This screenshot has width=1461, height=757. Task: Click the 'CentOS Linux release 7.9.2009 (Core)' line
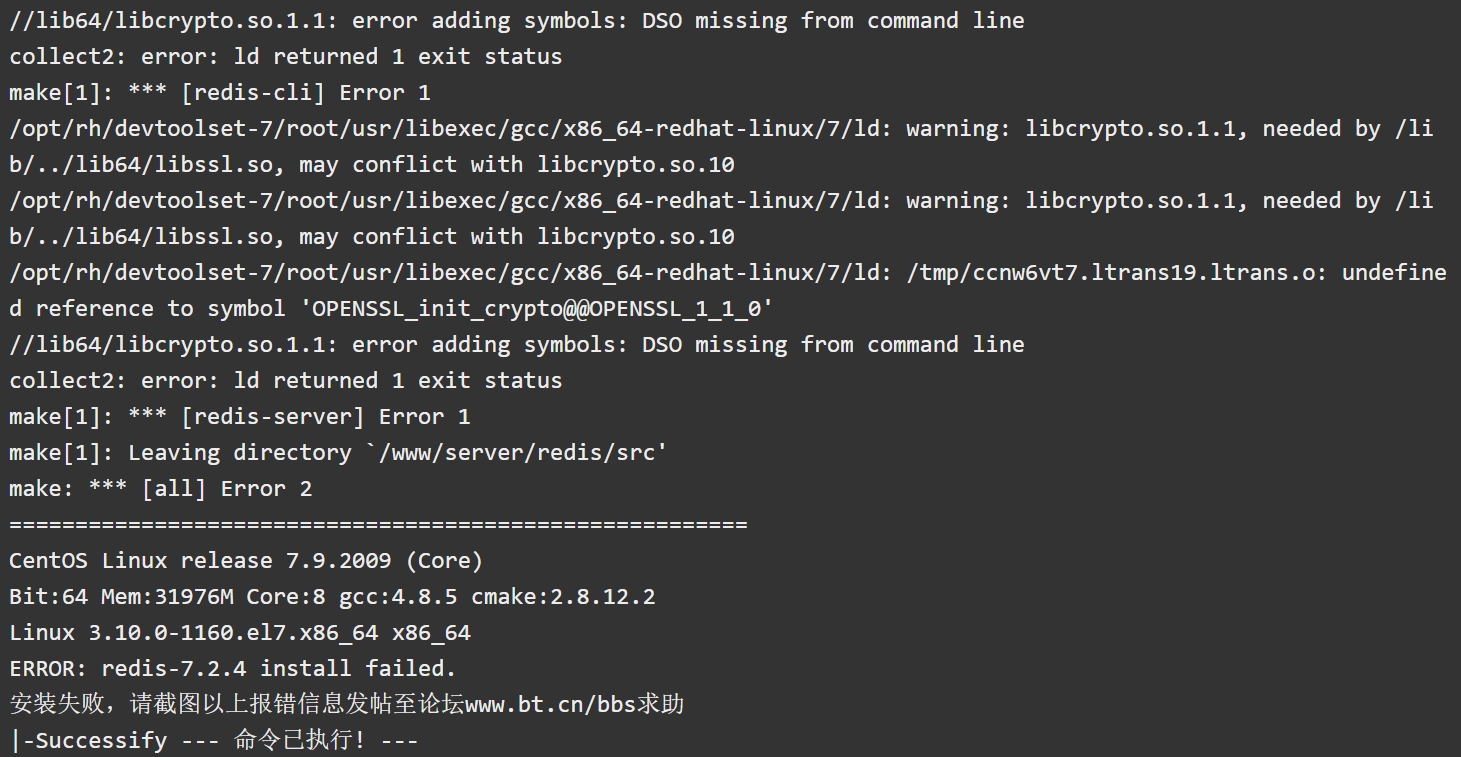(x=246, y=560)
